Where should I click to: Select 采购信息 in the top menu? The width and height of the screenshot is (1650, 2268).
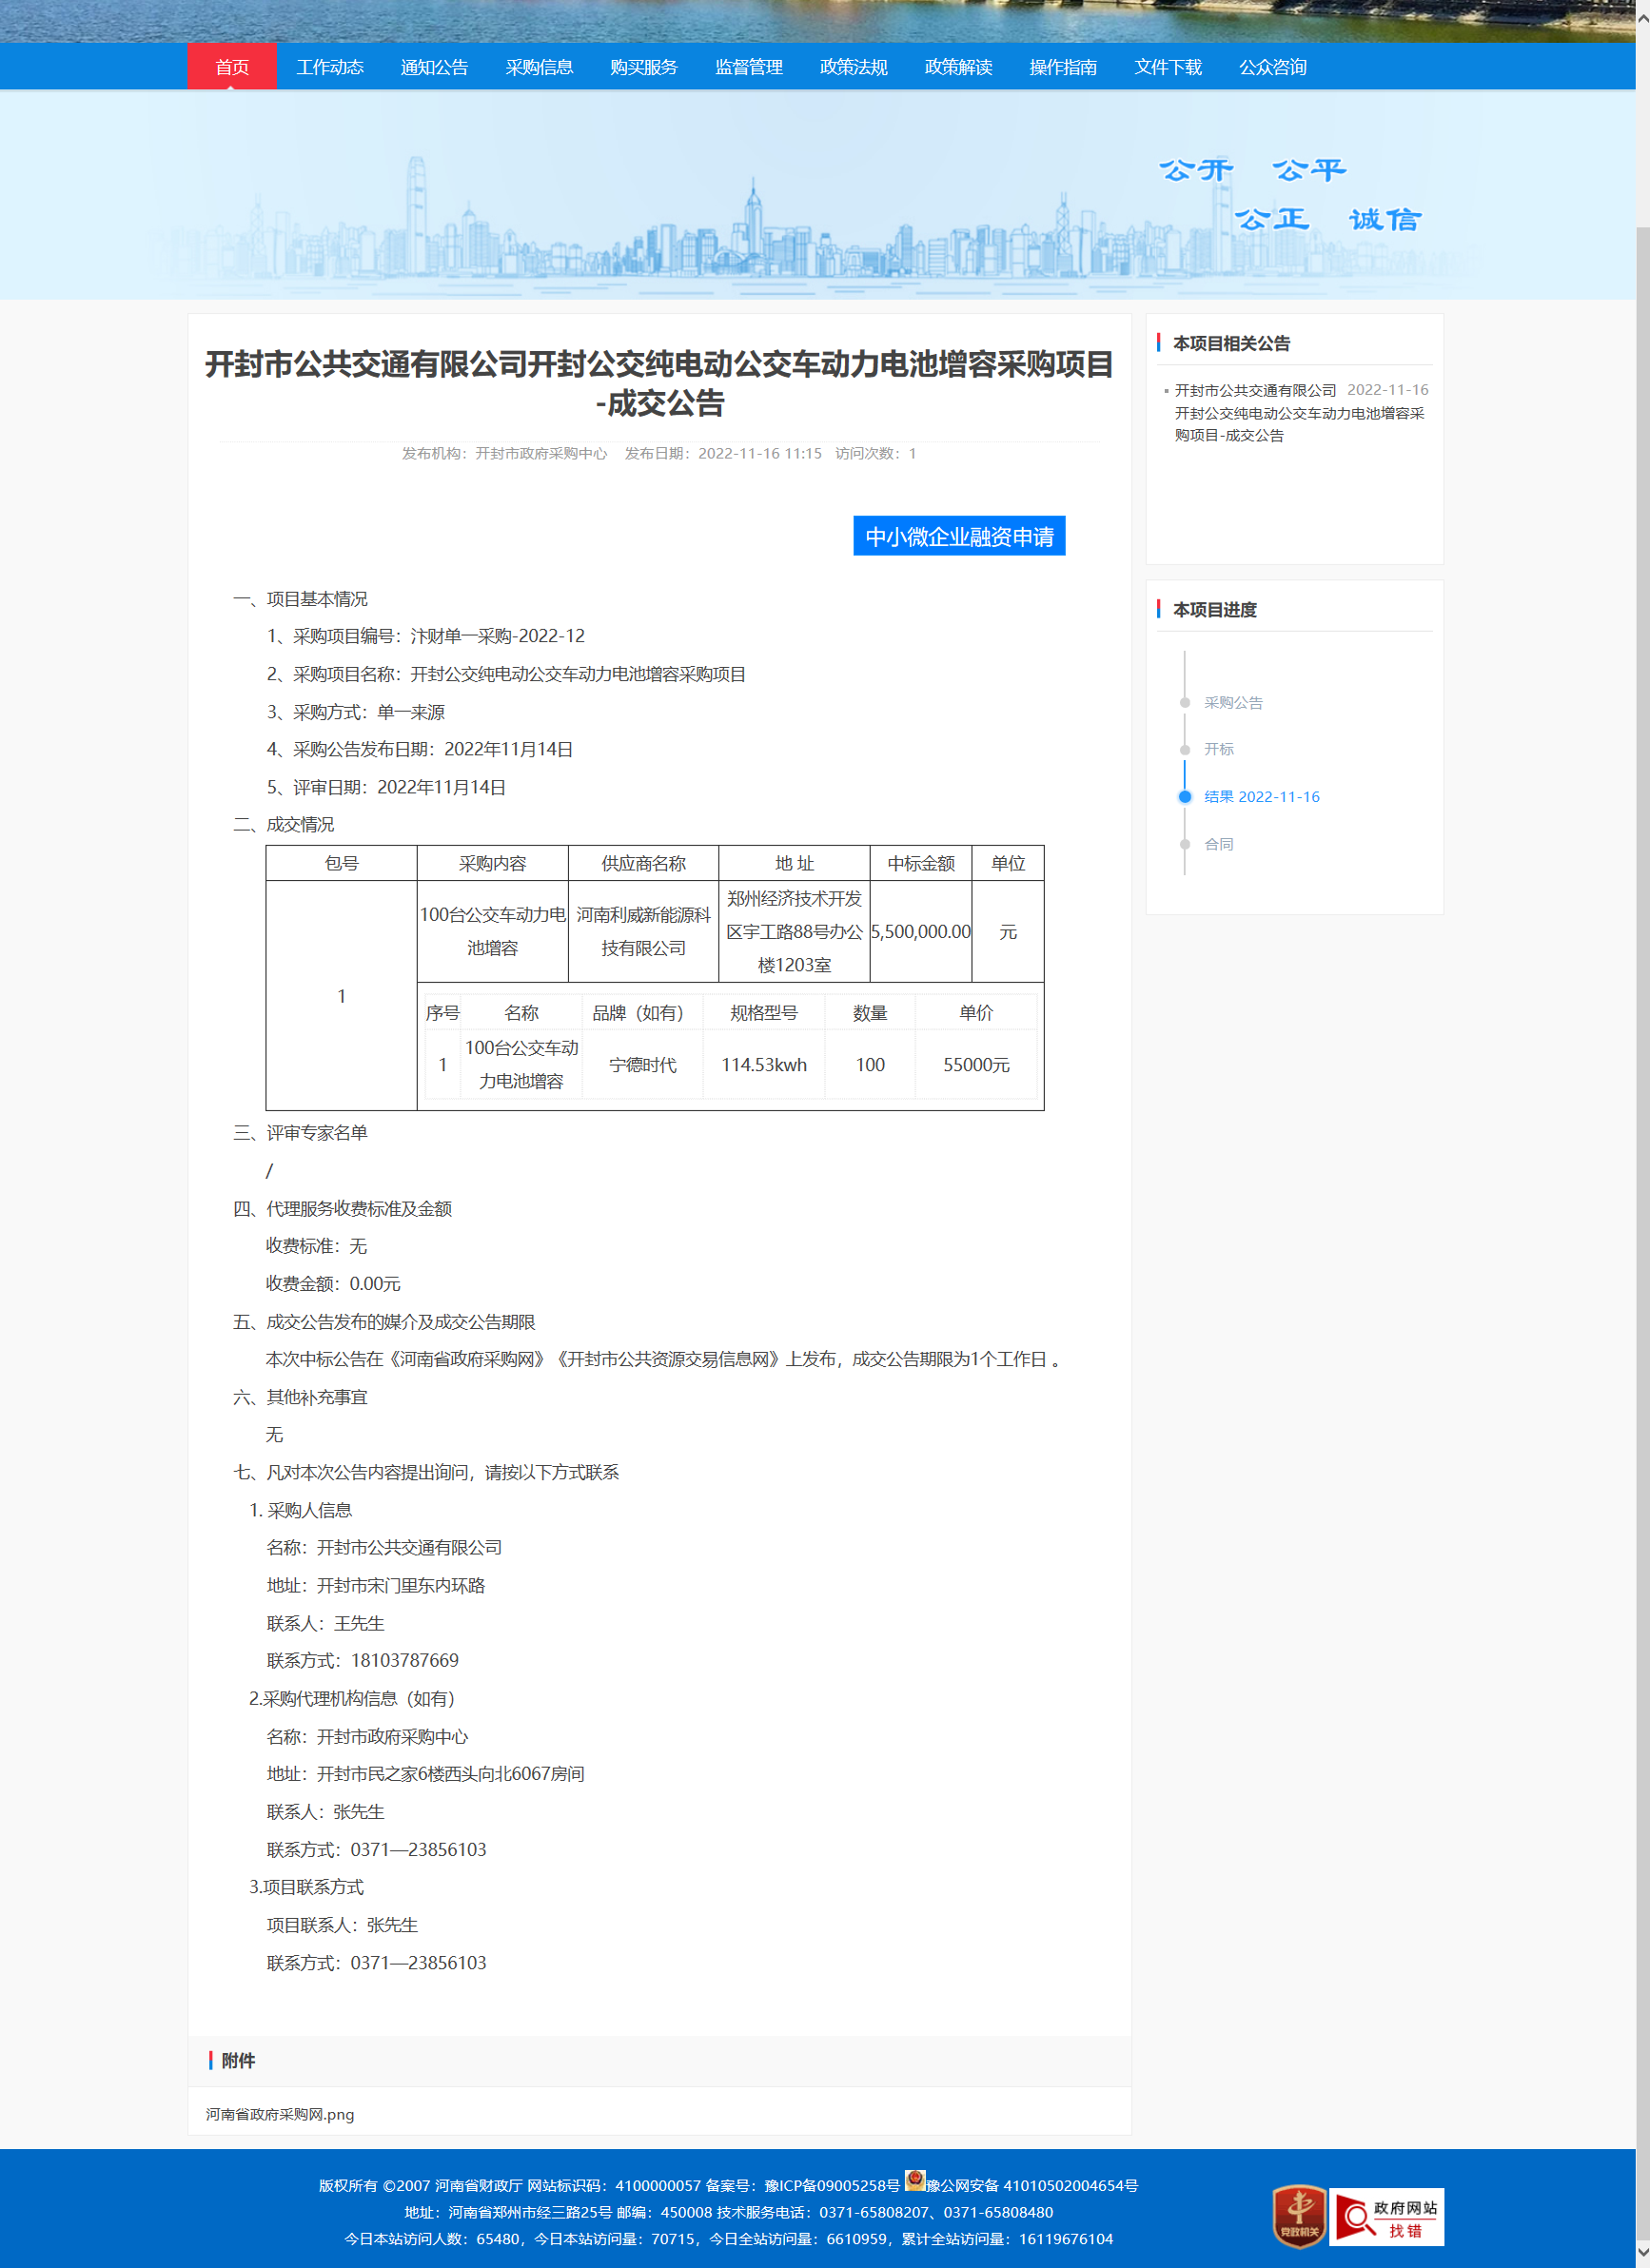539,67
